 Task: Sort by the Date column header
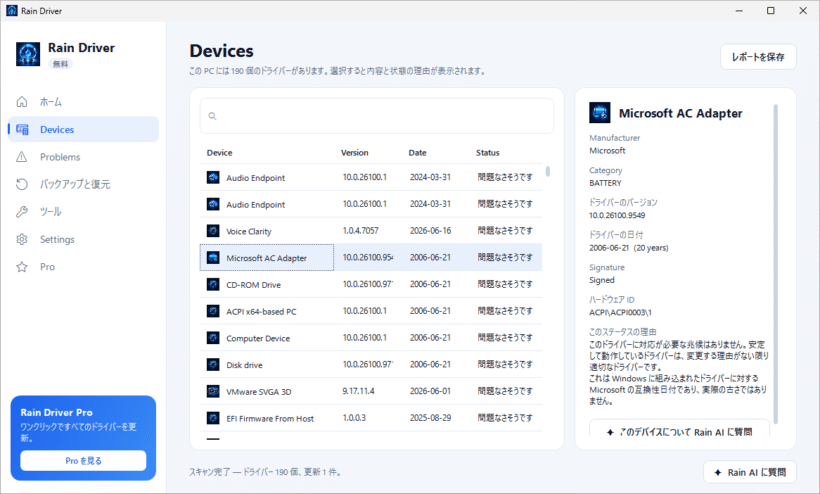[x=417, y=153]
